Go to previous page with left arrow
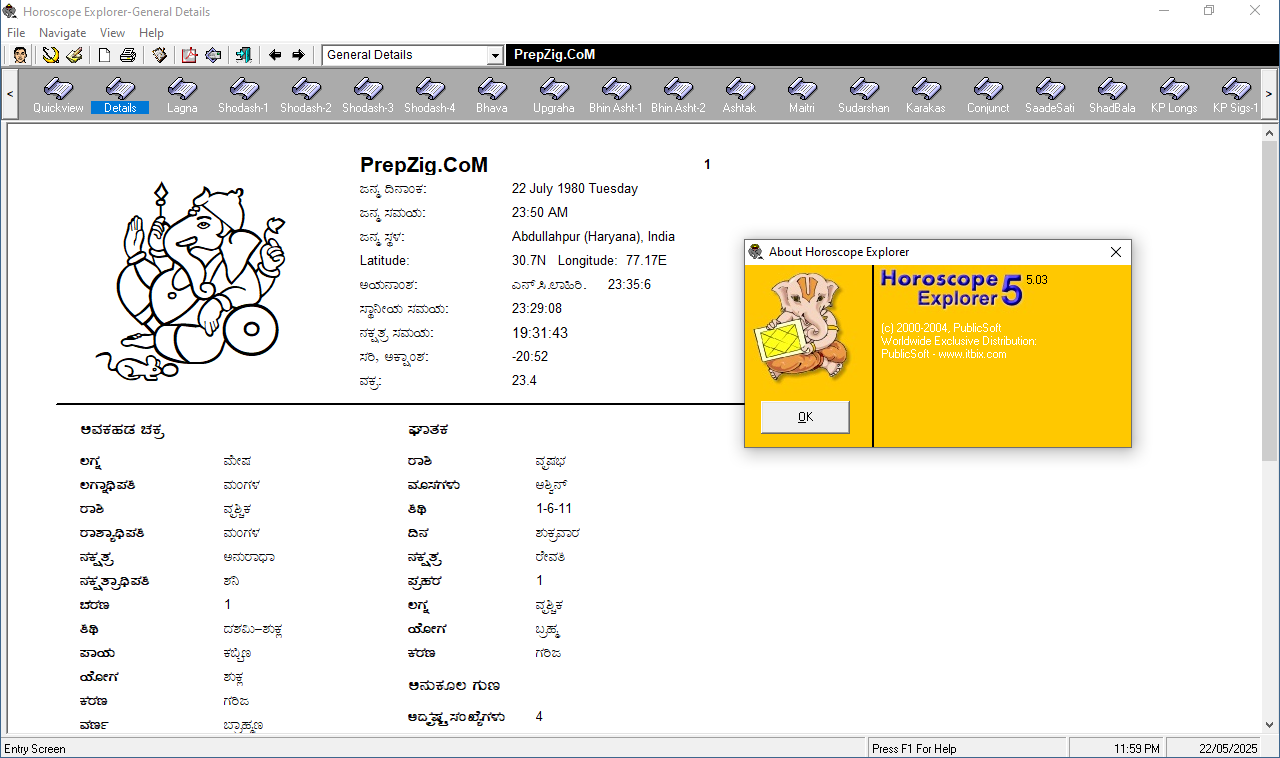This screenshot has width=1280, height=758. (x=275, y=55)
